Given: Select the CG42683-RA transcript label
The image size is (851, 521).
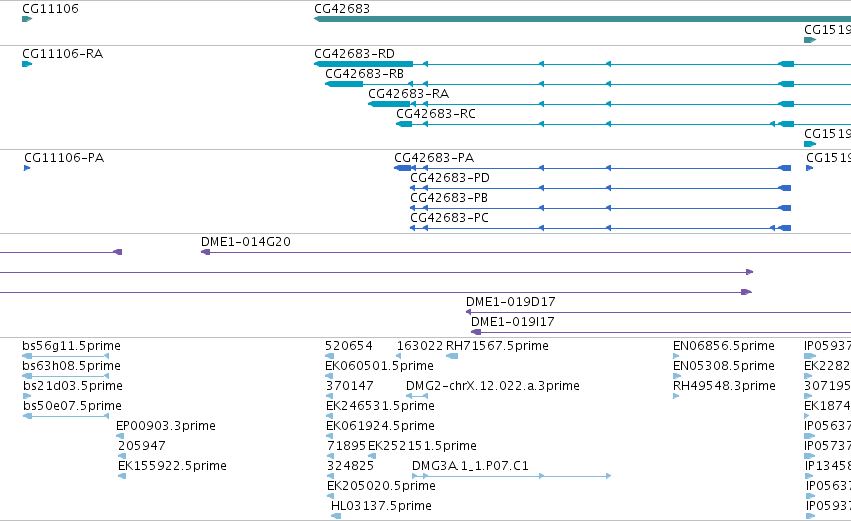Looking at the screenshot, I should coord(409,94).
